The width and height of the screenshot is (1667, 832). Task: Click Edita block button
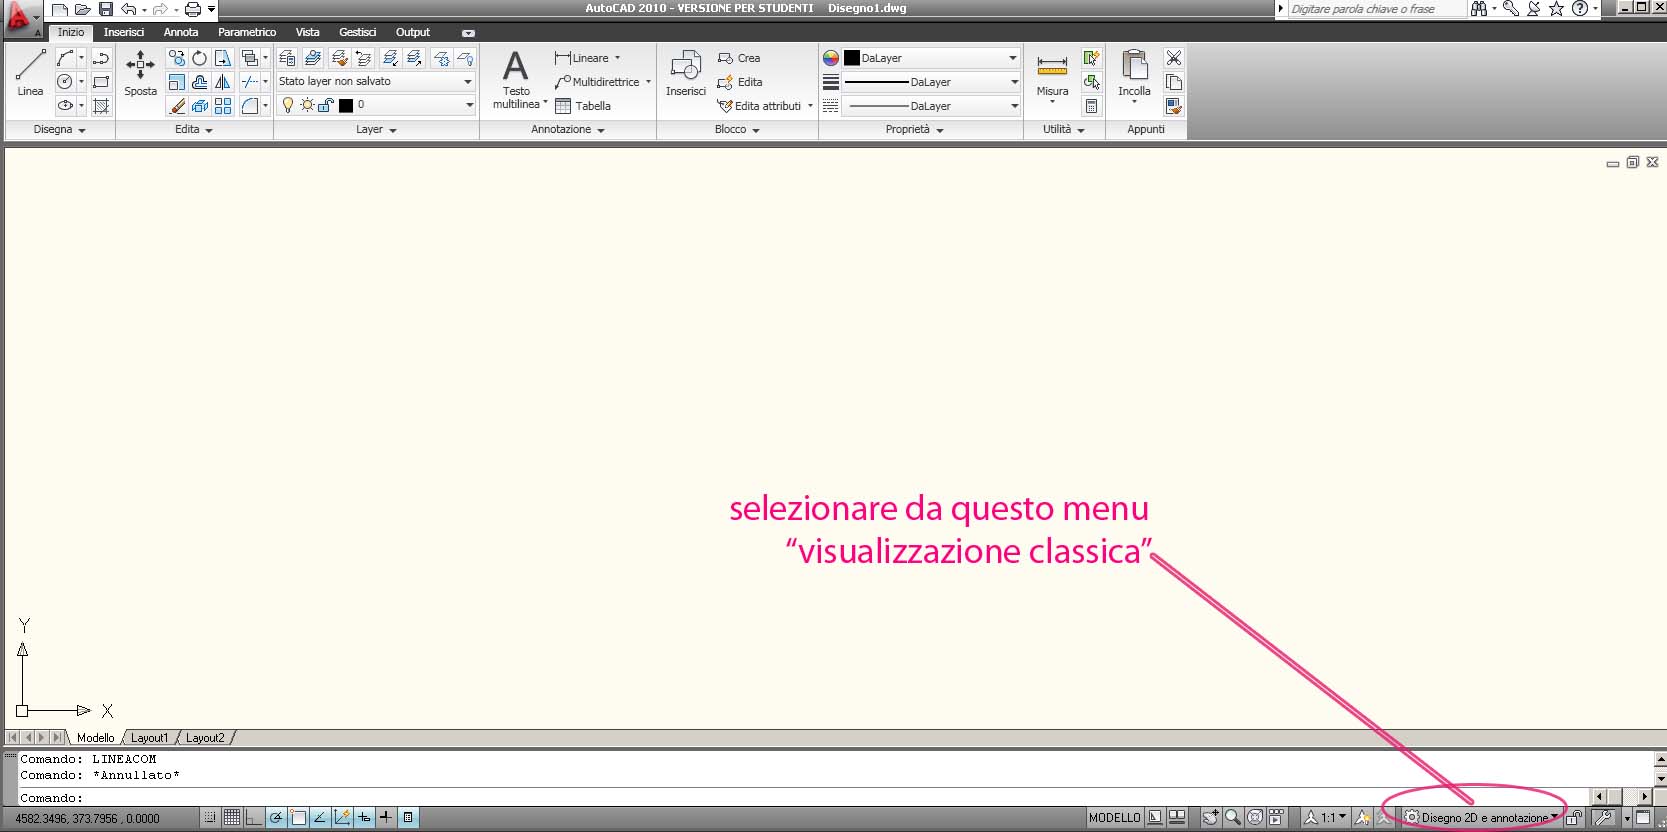click(740, 82)
